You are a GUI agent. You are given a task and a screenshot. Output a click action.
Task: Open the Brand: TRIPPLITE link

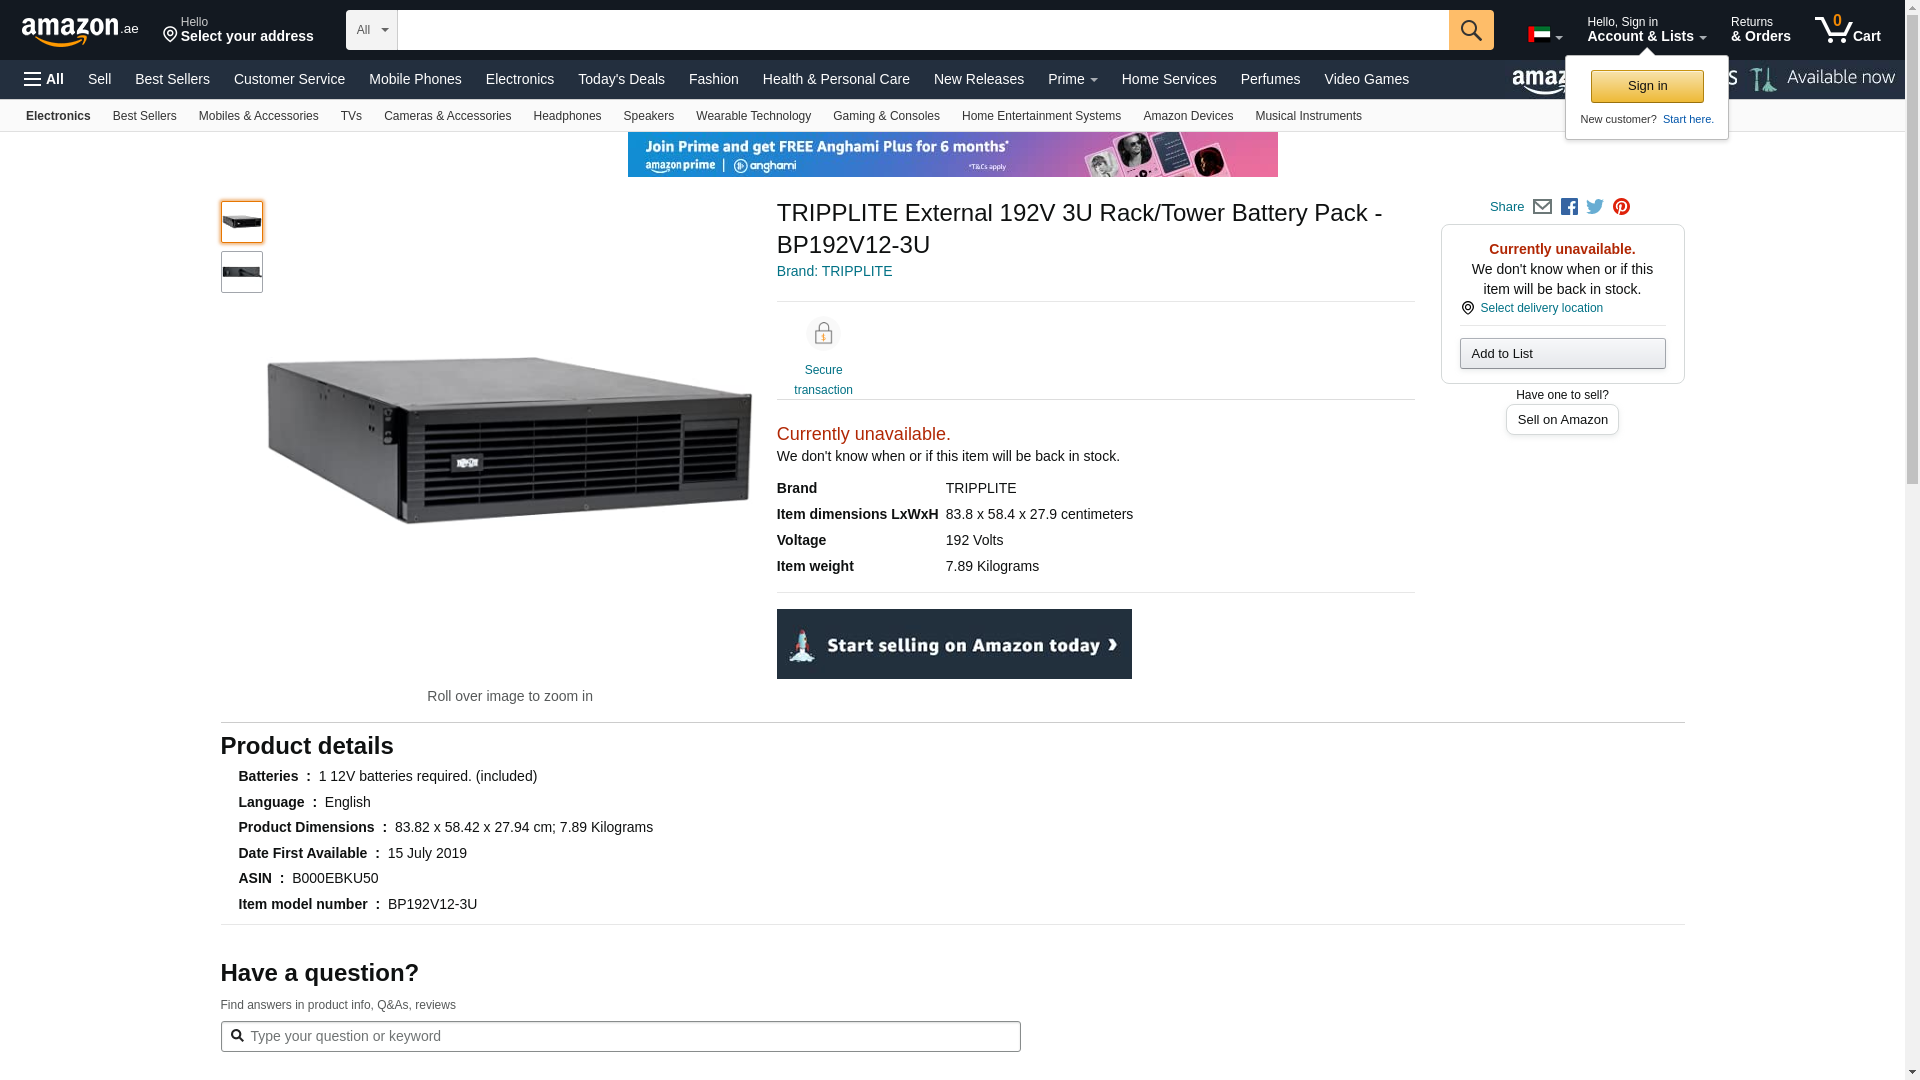point(834,271)
